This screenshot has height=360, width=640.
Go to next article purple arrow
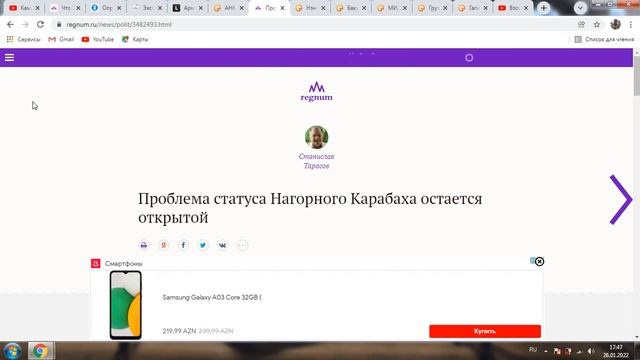[620, 200]
